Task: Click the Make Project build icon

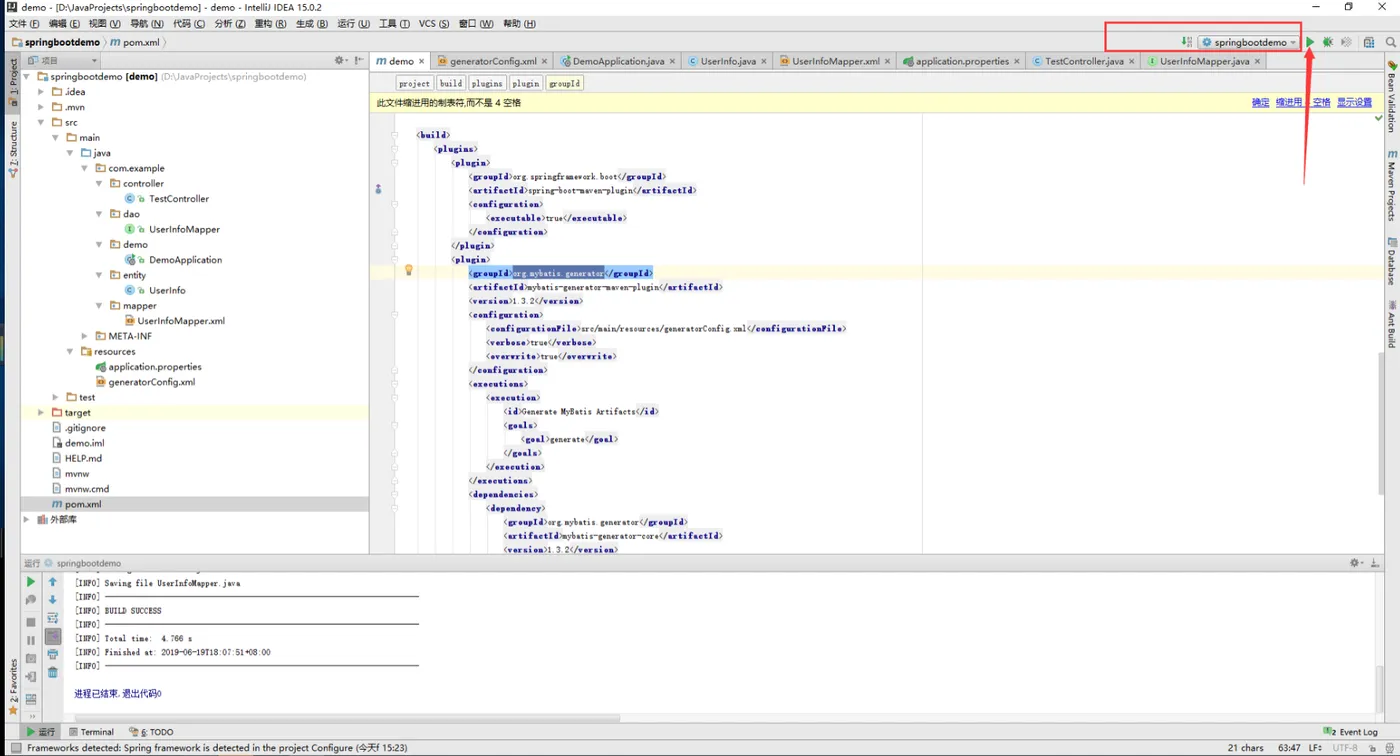Action: pyautogui.click(x=1187, y=42)
